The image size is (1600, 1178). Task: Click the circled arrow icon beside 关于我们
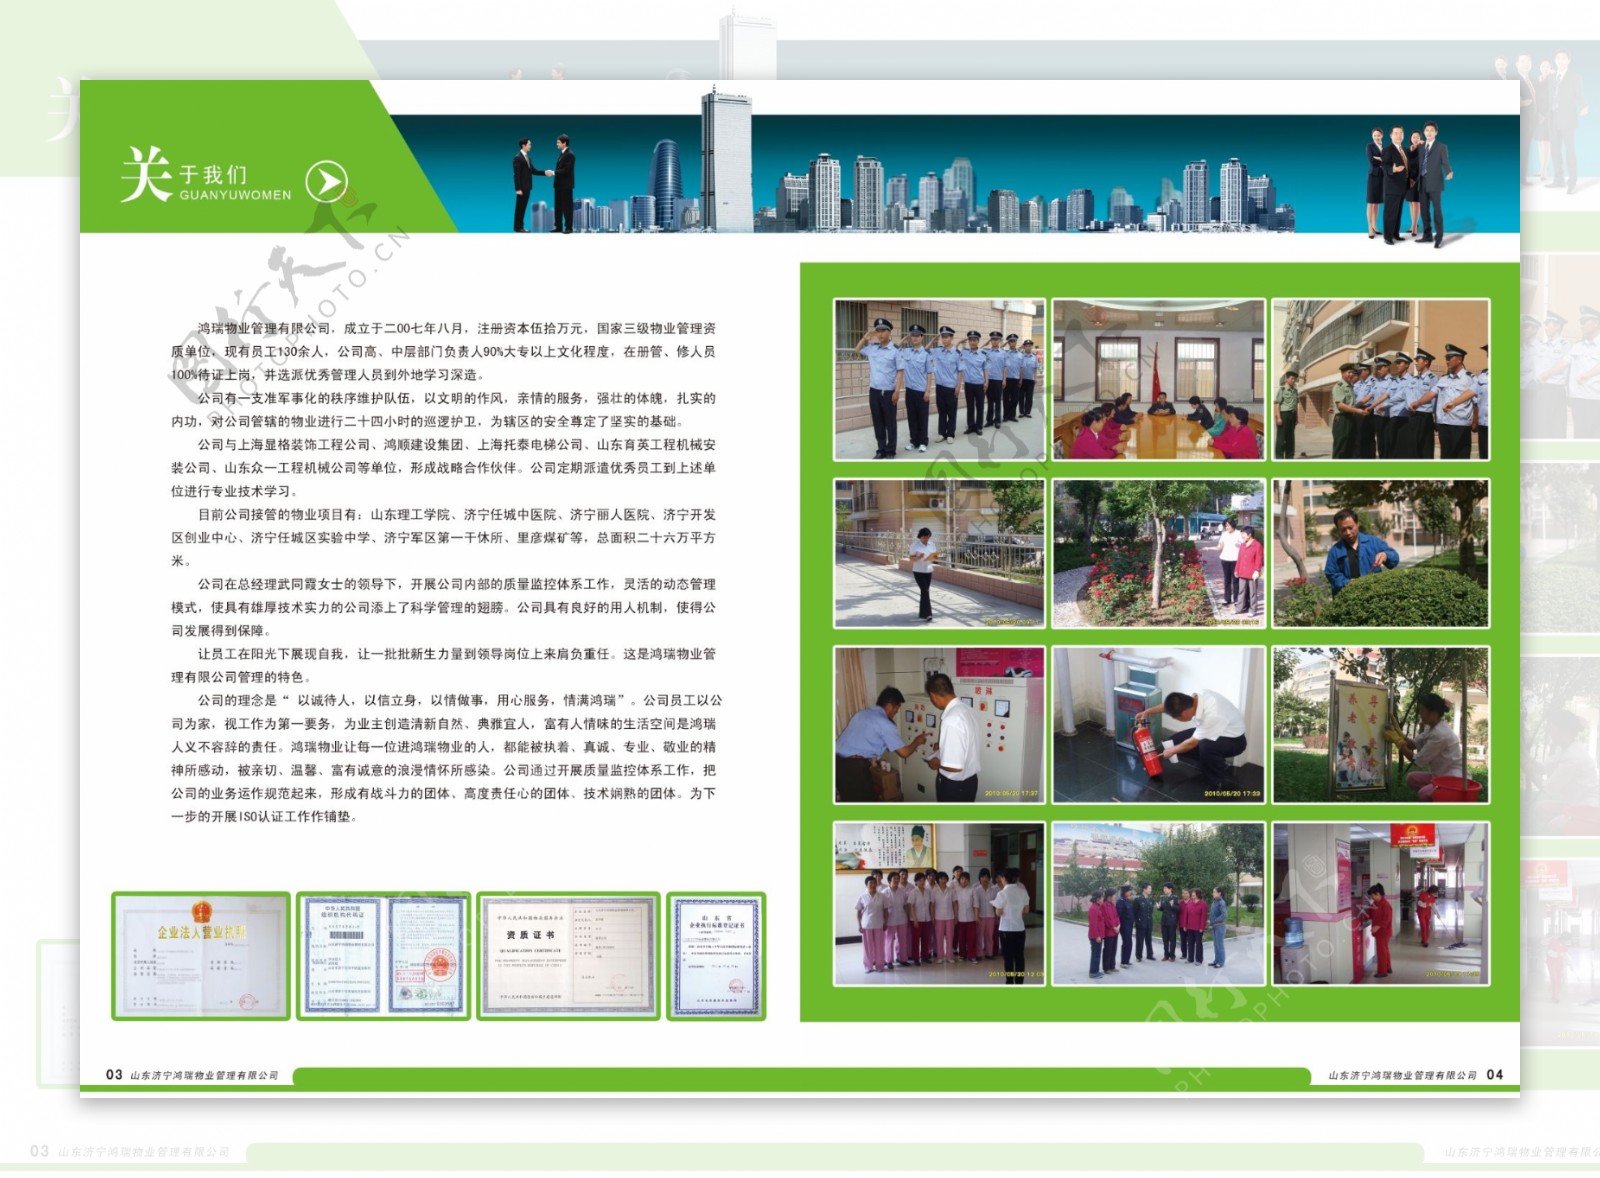tap(326, 181)
